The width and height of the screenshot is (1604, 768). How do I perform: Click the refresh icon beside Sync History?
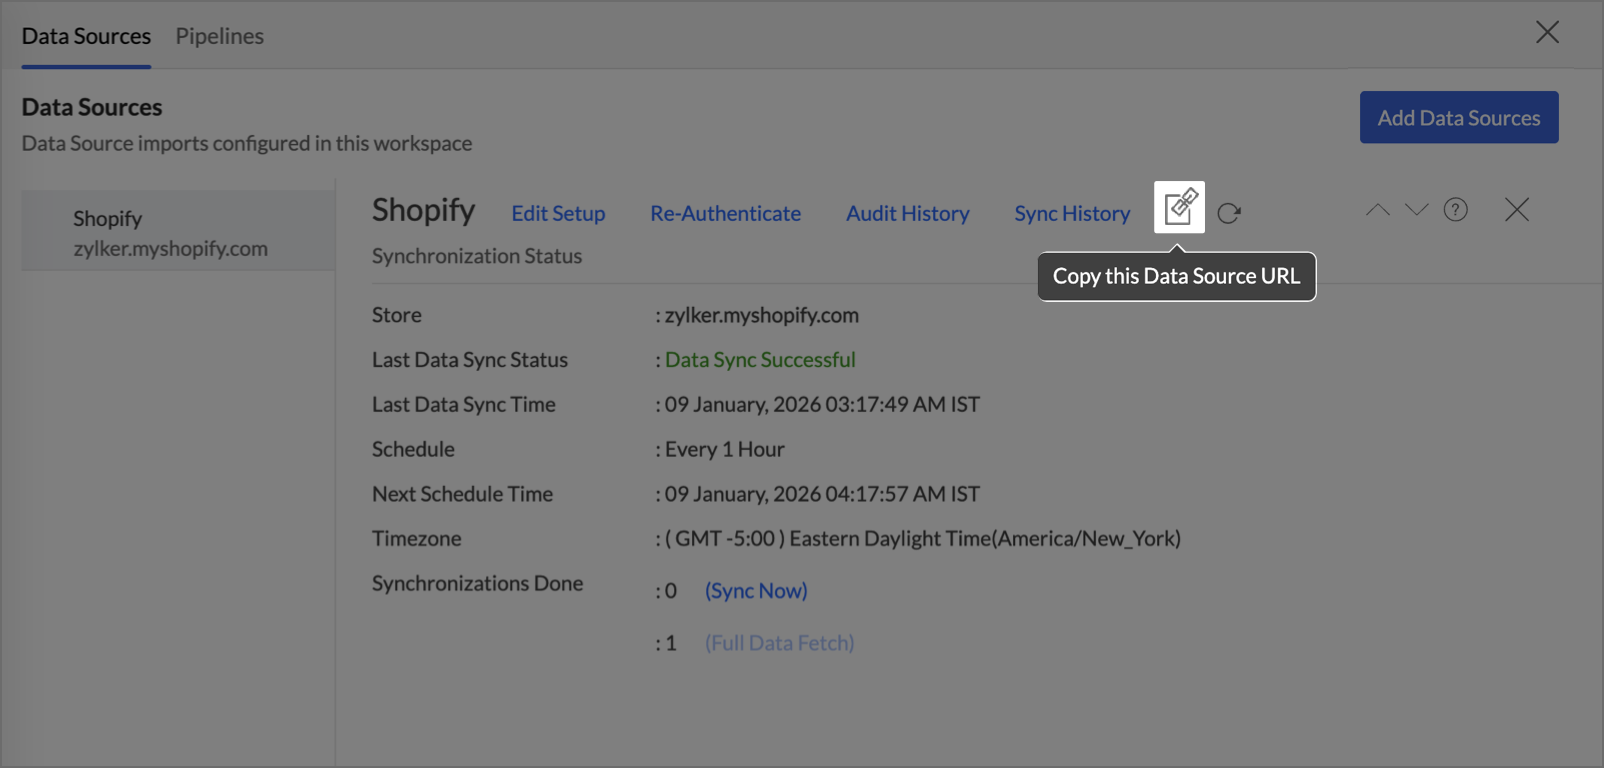tap(1229, 213)
